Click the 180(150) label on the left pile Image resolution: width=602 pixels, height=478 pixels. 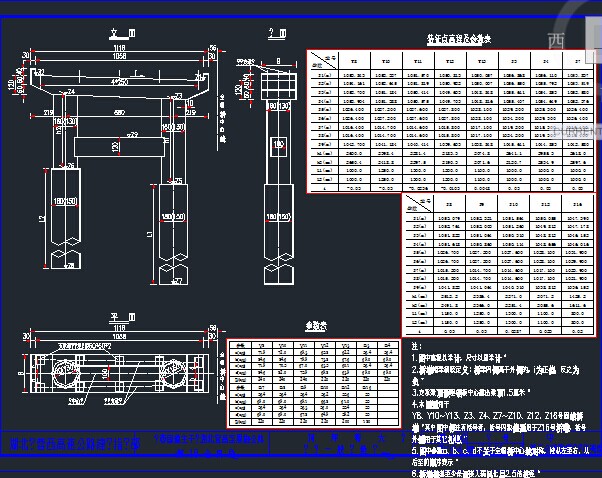coord(66,201)
